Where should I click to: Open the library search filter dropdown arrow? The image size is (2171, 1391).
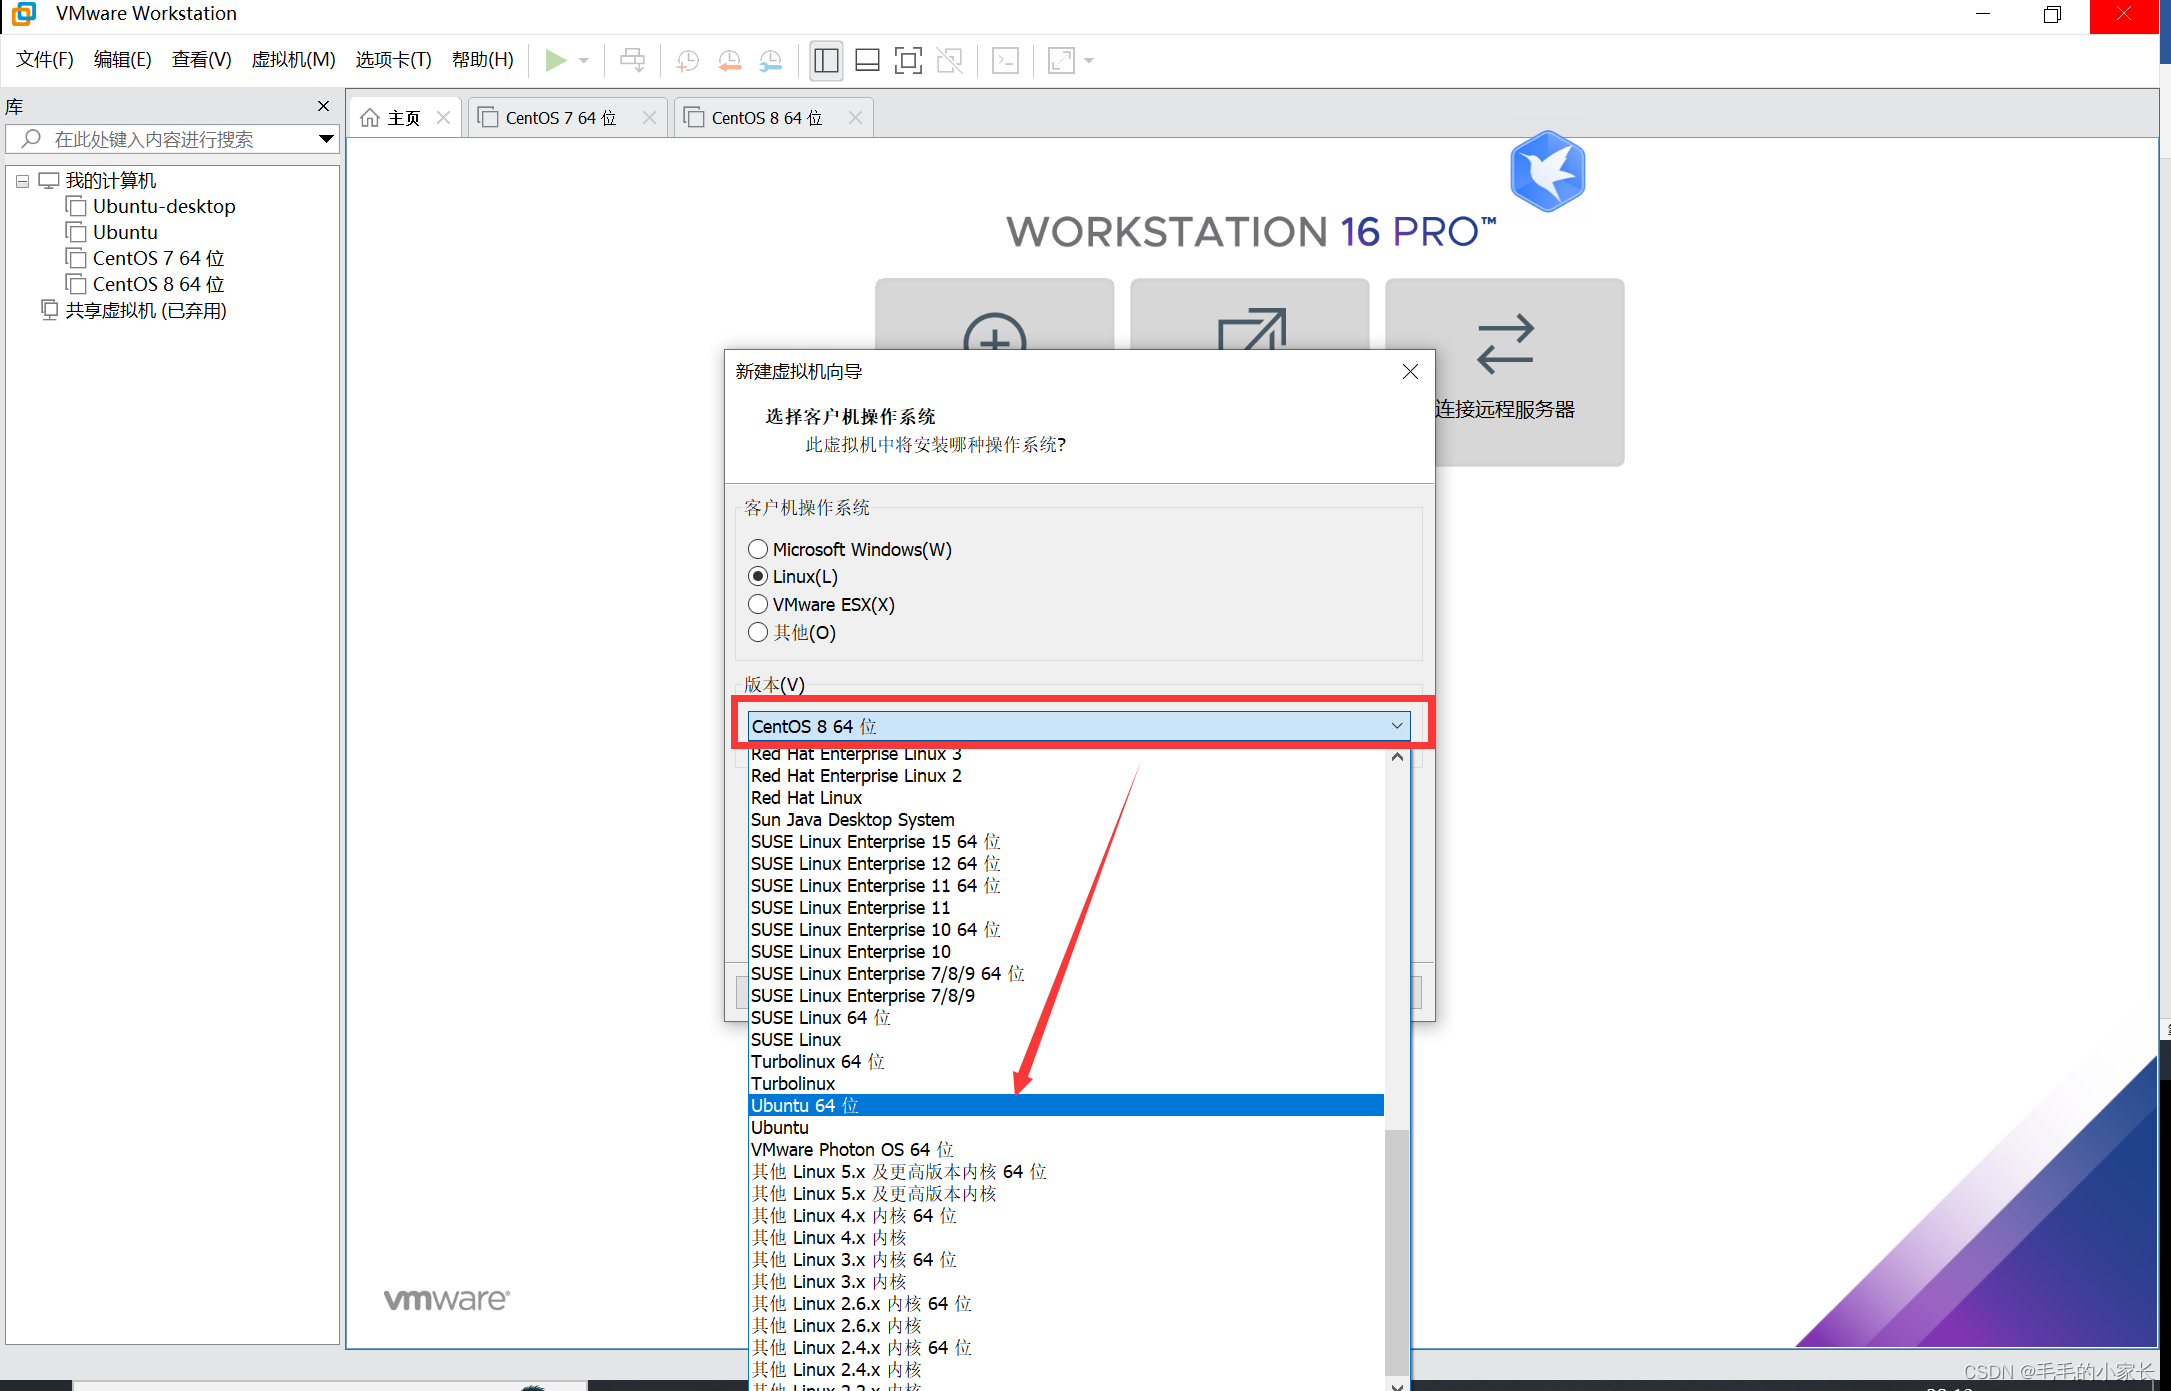click(x=326, y=139)
